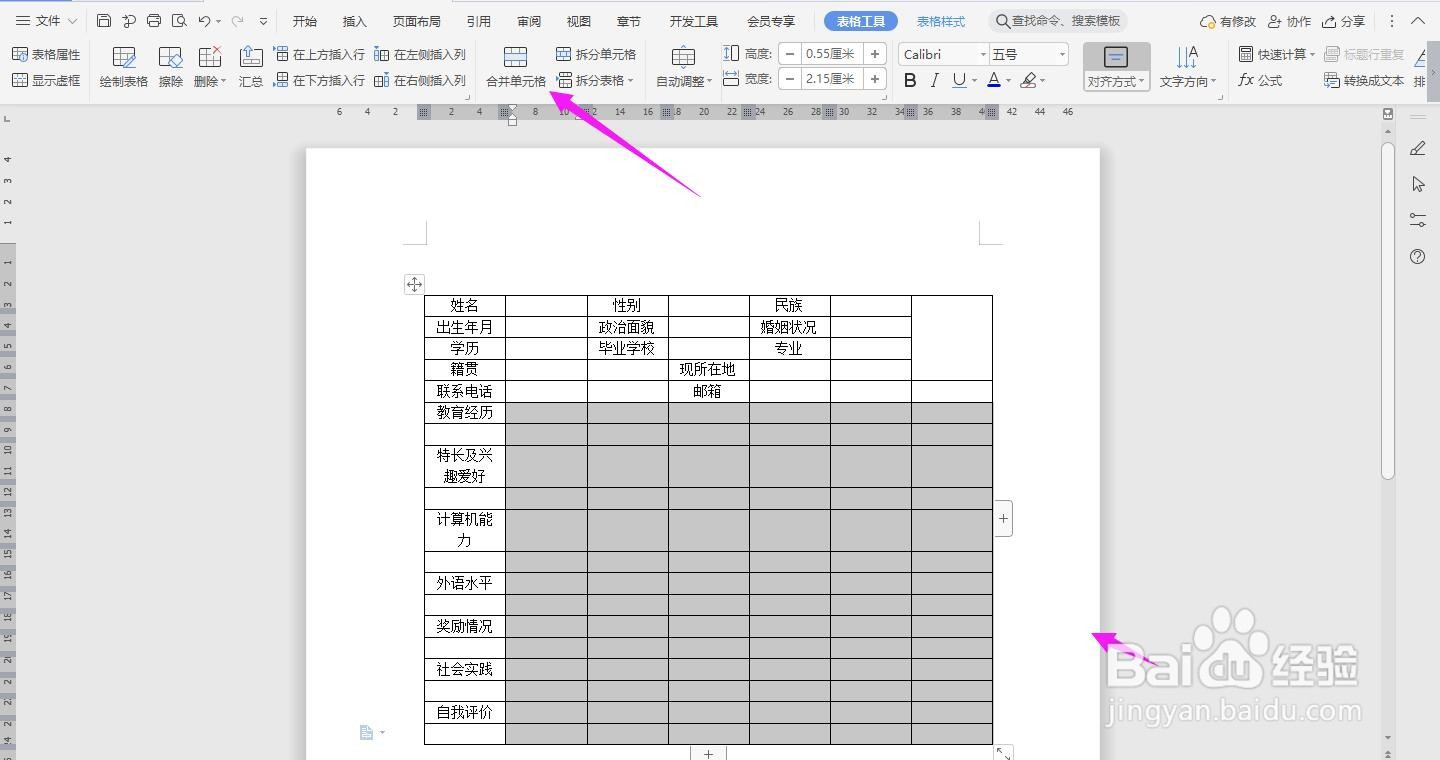Viewport: 1440px width, 760px height.
Task: Click the Share (分享) button
Action: [x=1343, y=21]
